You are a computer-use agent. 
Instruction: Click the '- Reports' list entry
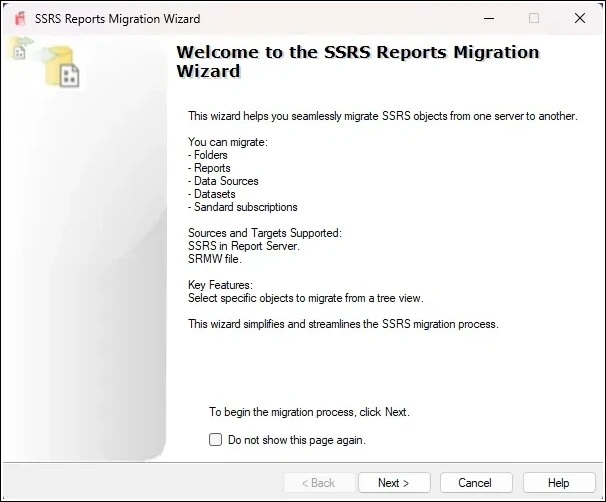coord(209,168)
